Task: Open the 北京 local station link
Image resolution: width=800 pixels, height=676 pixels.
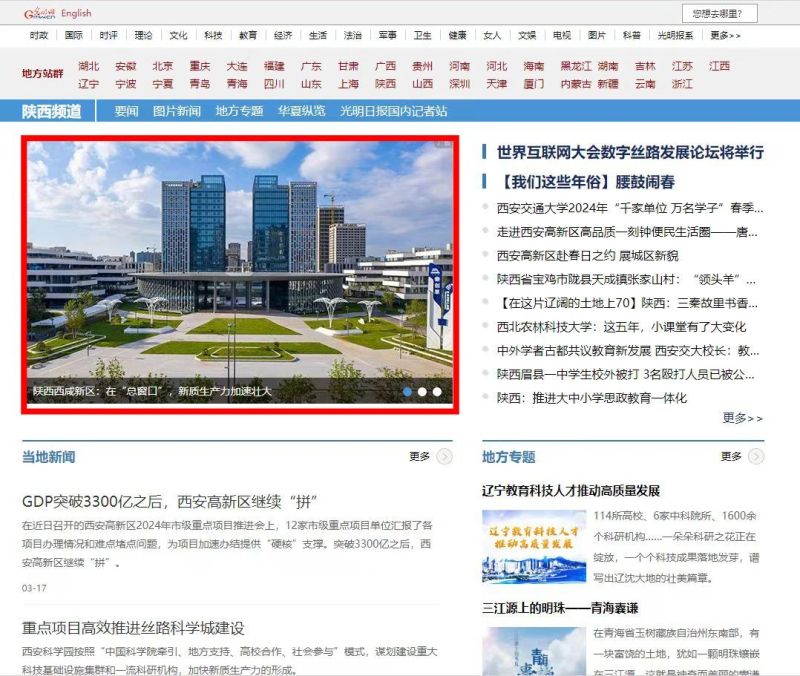Action: pos(163,66)
